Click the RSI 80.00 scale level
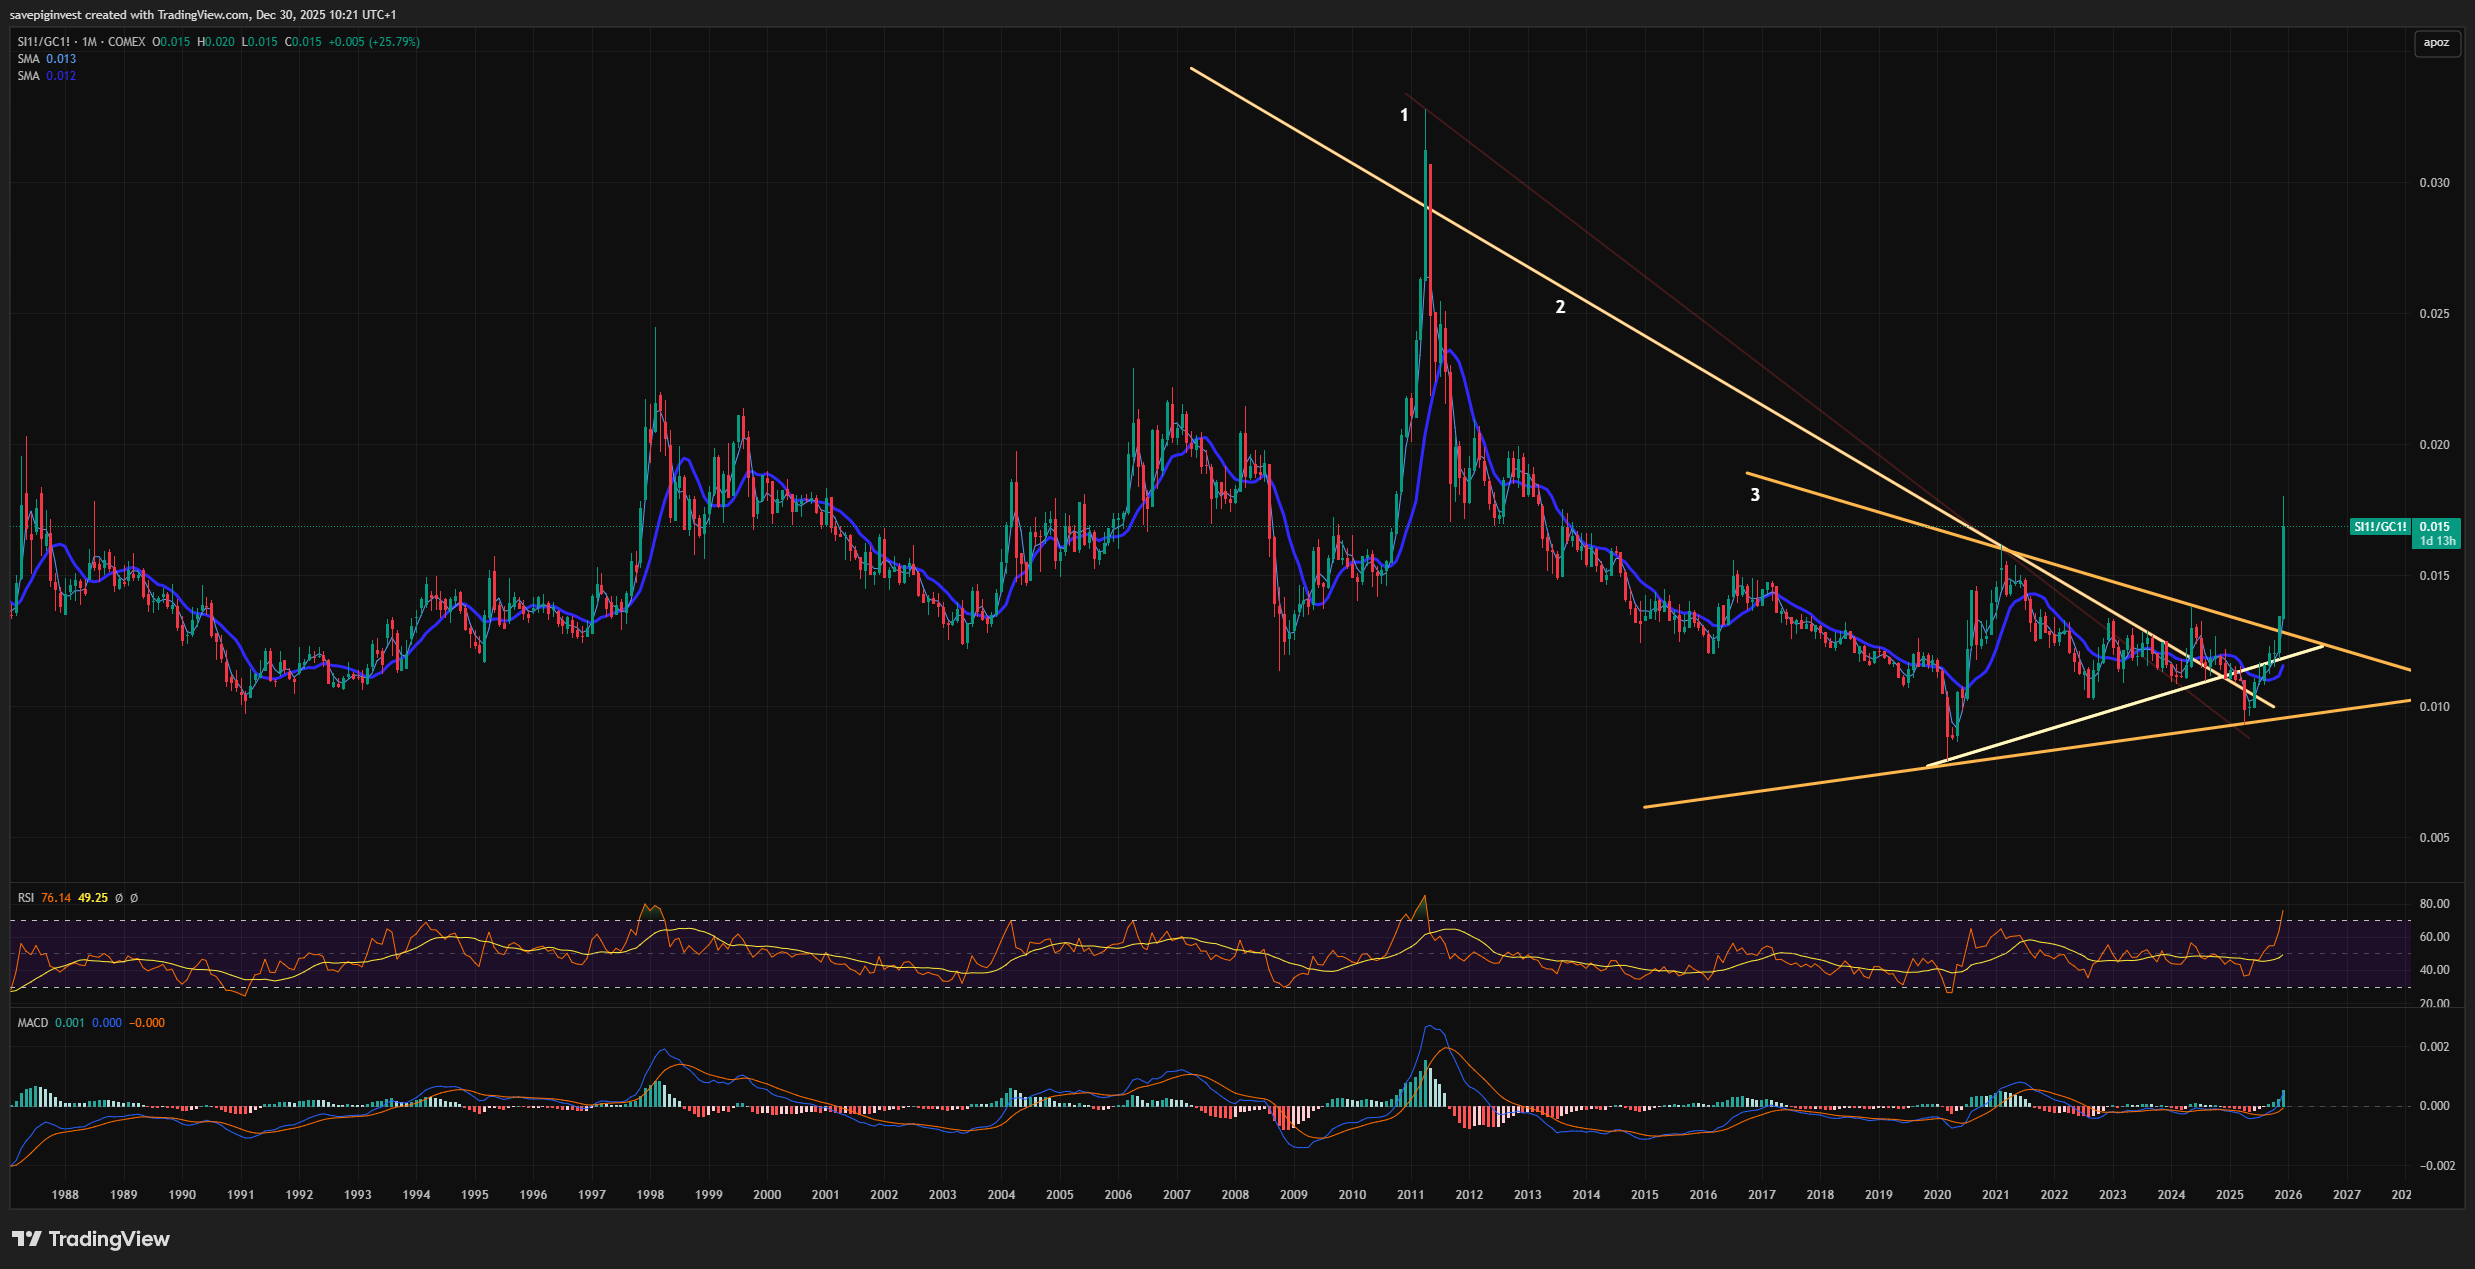Viewport: 2475px width, 1269px height. [2434, 904]
